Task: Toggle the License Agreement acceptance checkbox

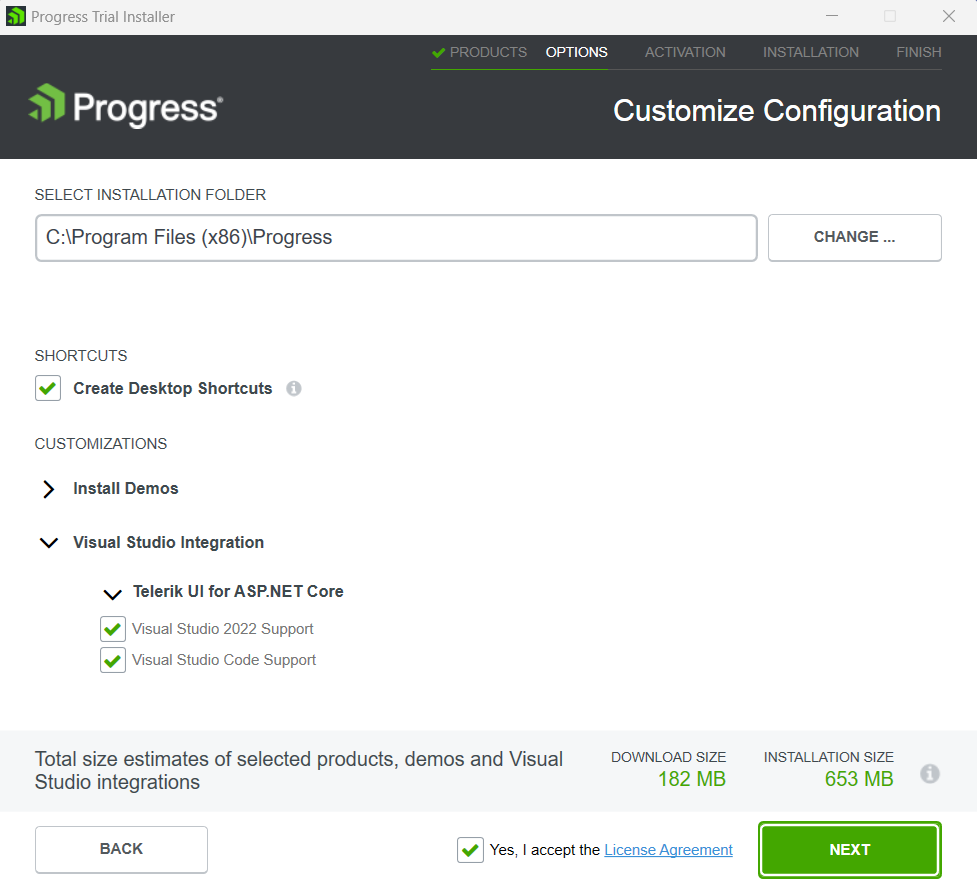Action: 470,850
